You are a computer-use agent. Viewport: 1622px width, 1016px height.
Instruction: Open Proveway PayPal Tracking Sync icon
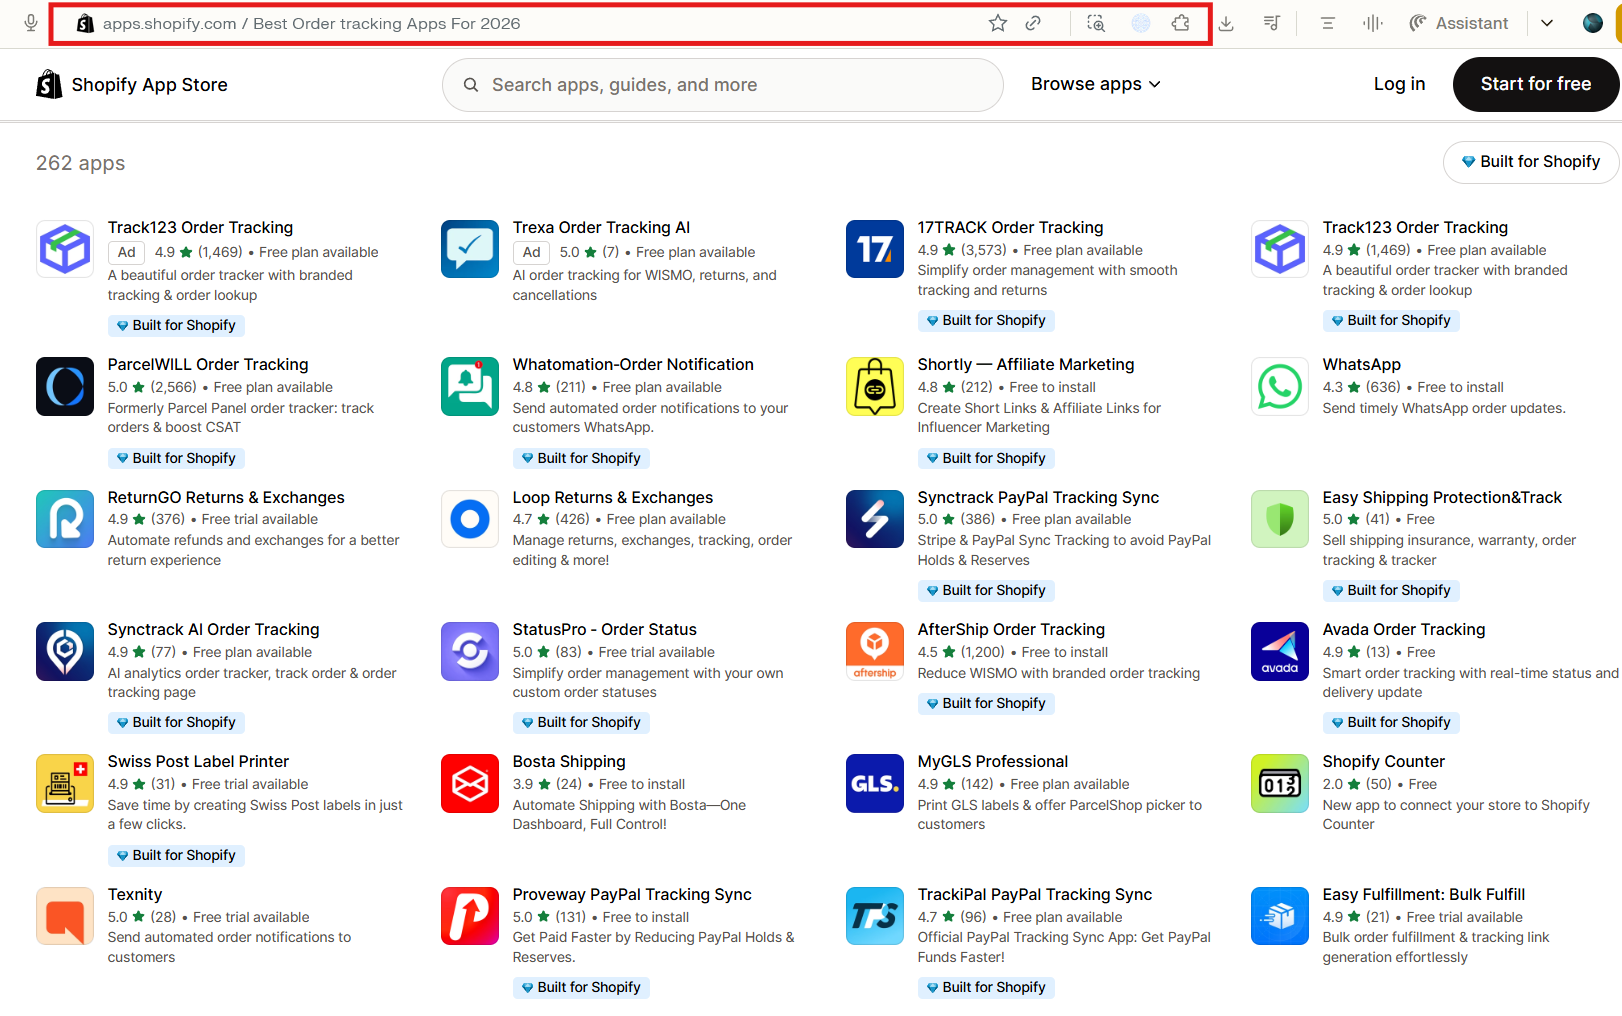(x=470, y=916)
